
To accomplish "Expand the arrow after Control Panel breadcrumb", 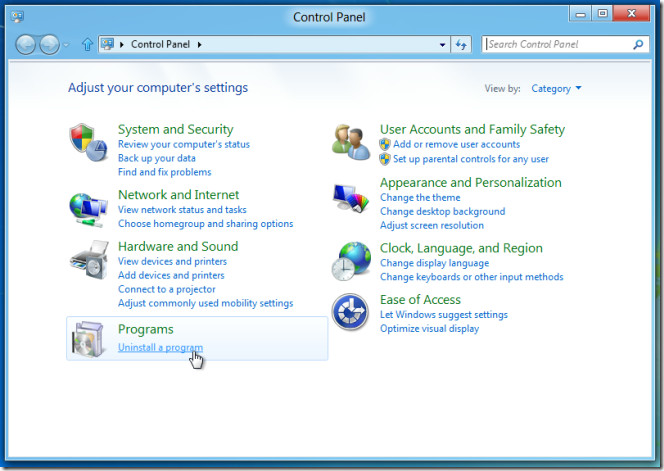I will (199, 44).
